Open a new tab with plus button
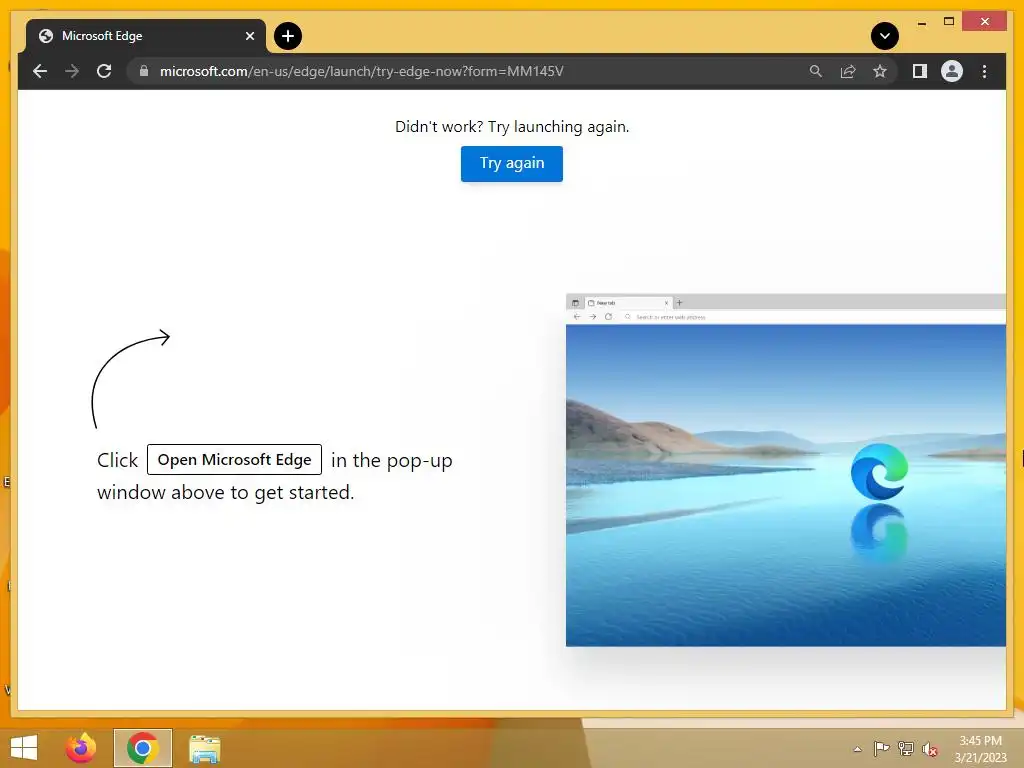 click(288, 36)
